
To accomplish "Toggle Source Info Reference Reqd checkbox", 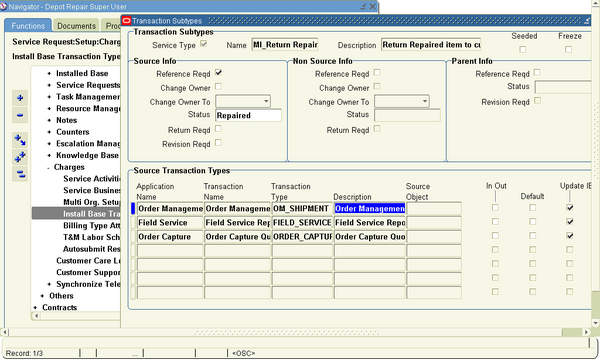I will click(218, 72).
